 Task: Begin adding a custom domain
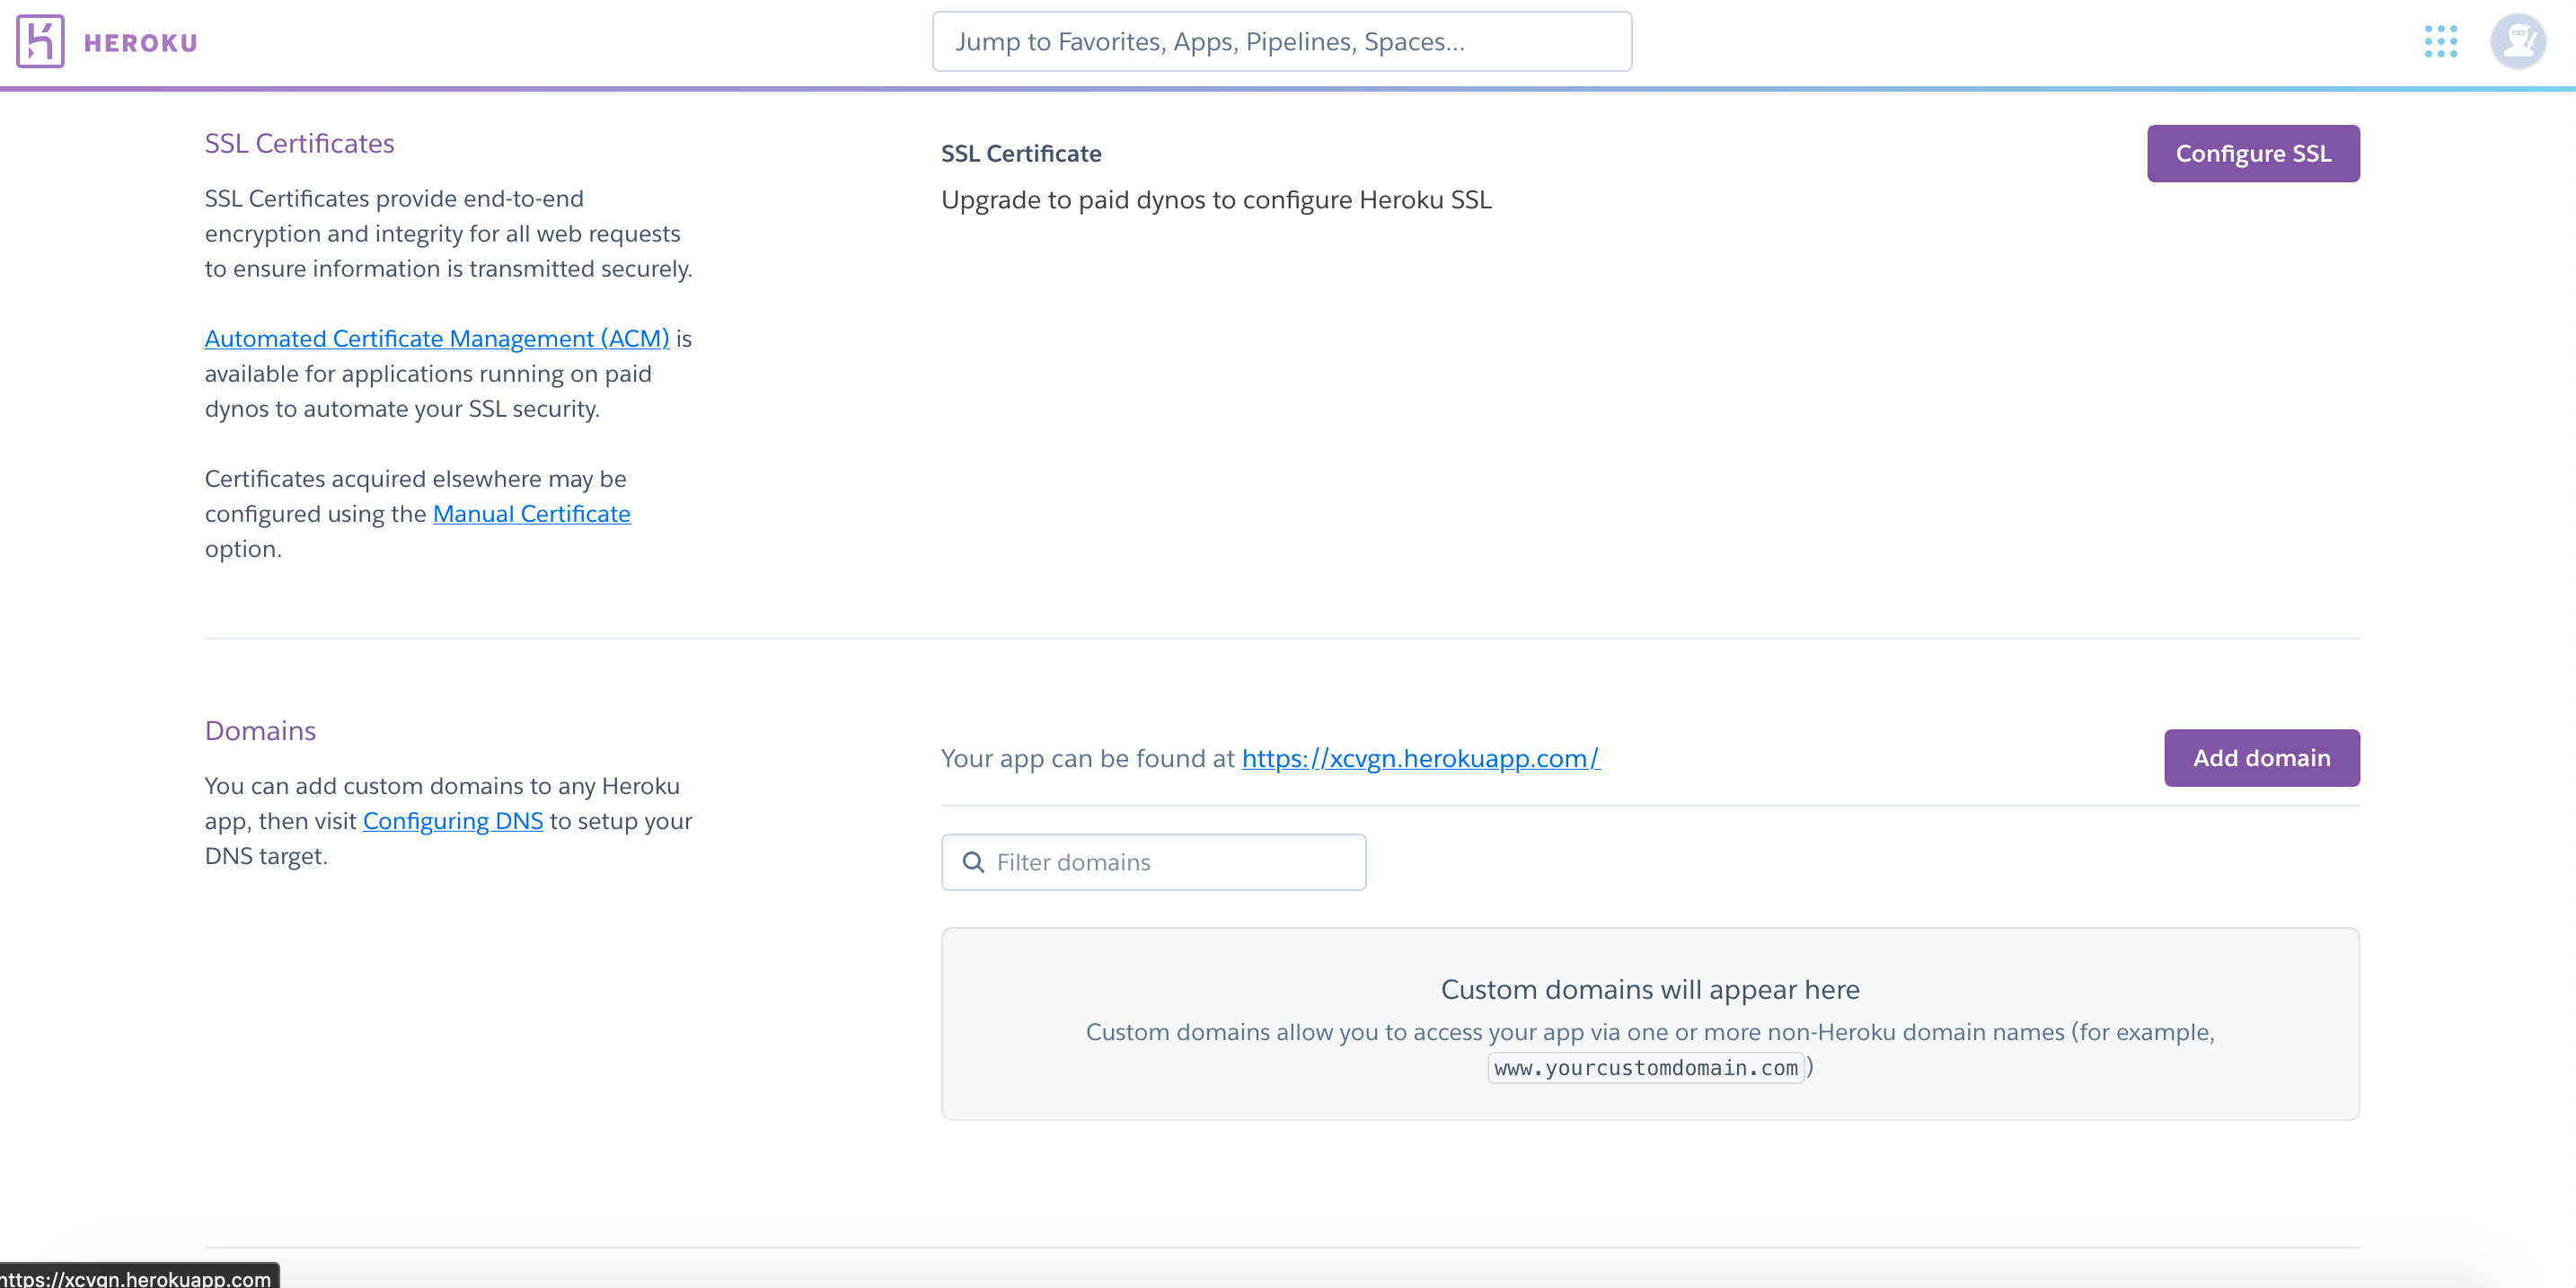2261,757
